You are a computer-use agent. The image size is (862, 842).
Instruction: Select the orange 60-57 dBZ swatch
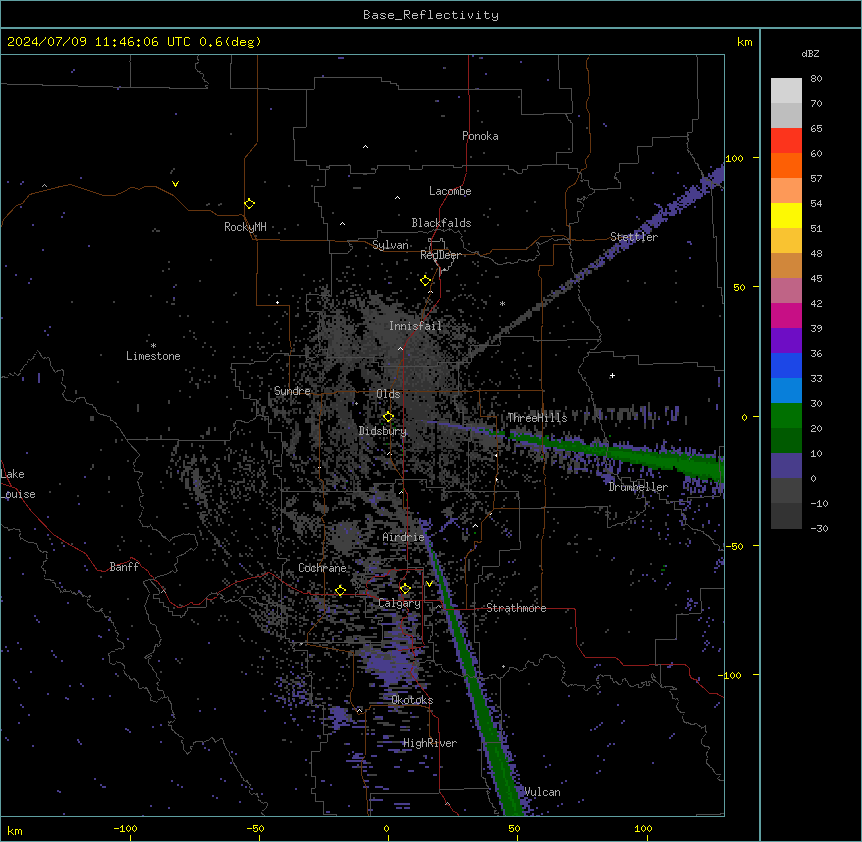[x=786, y=165]
